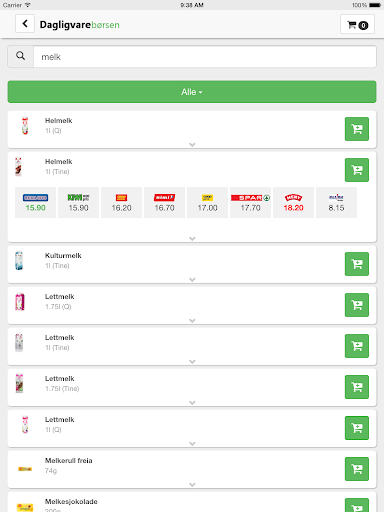384x512 pixels.
Task: Expand price details for Helmelk 1l (Q)
Action: [192, 145]
